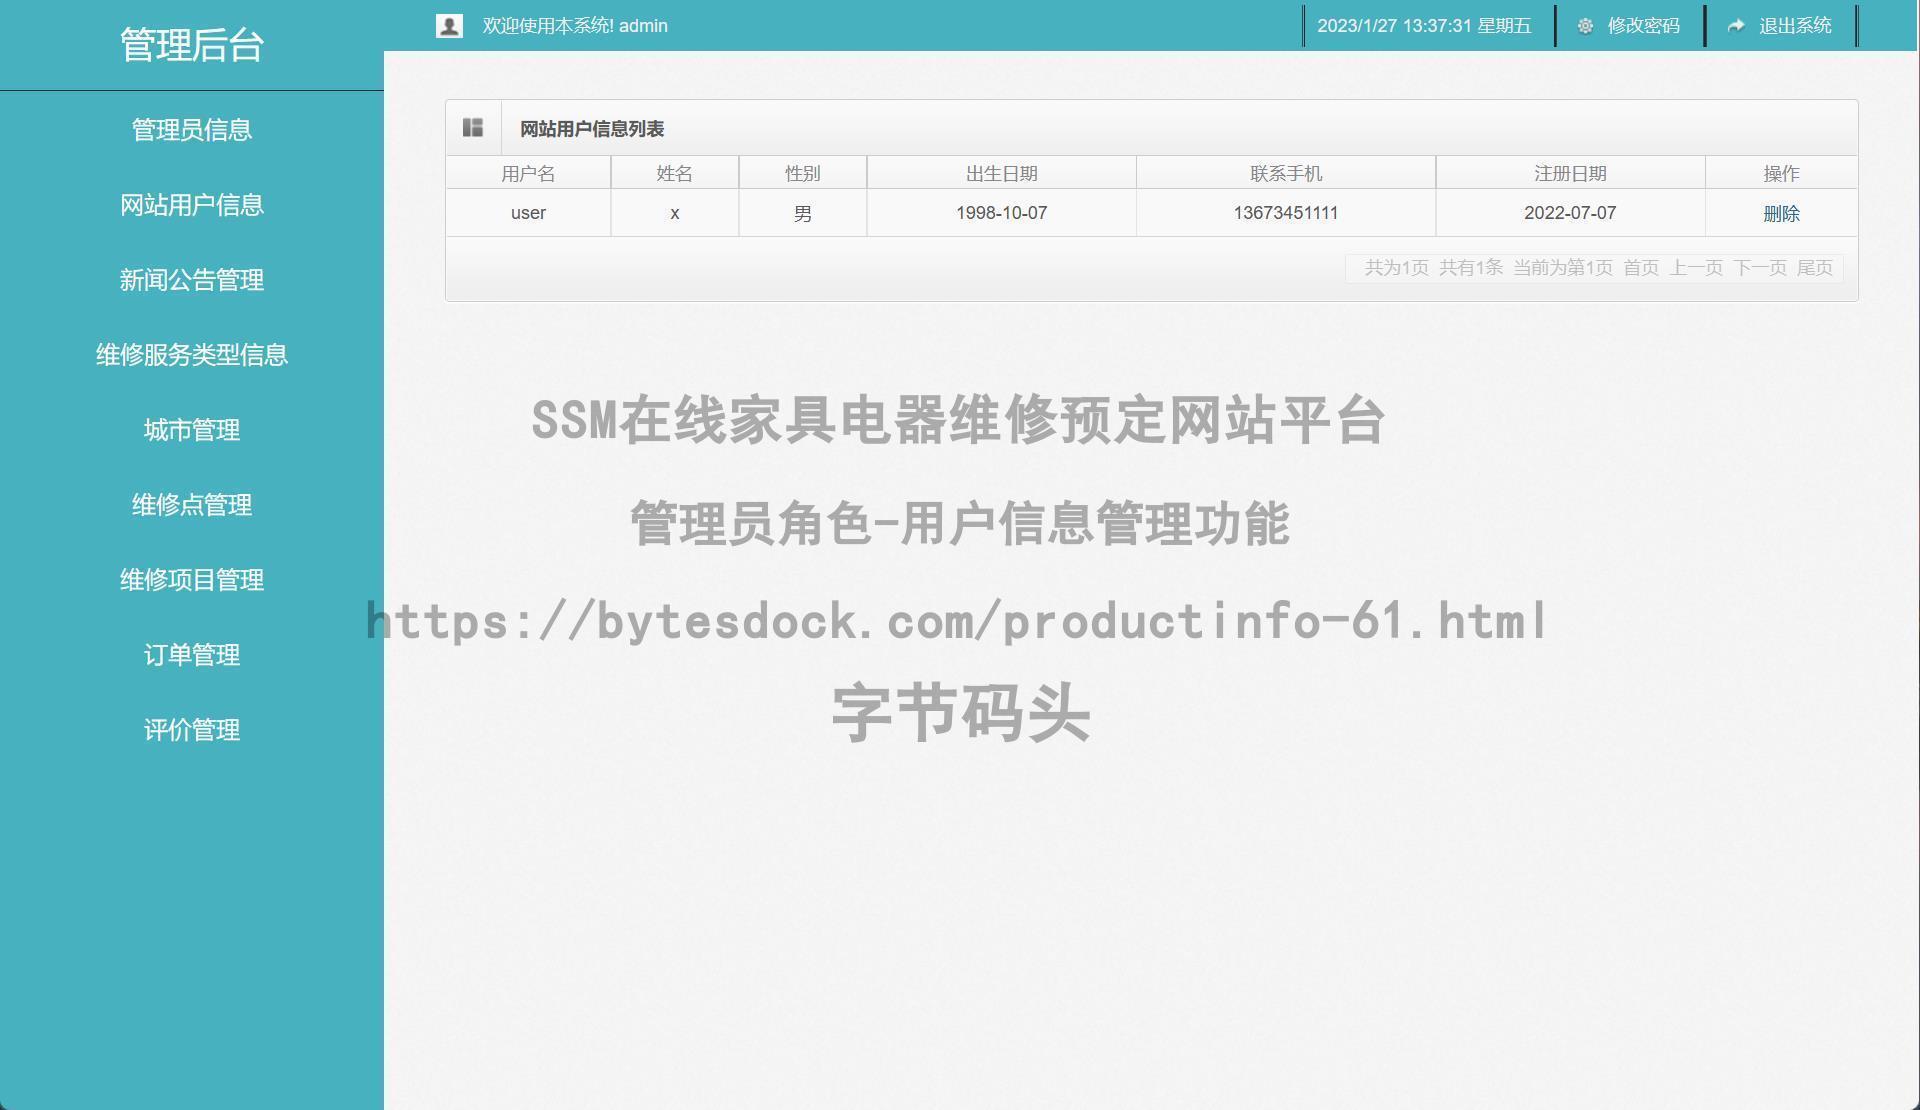Click the gear icon beside 修改密码
The image size is (1920, 1110).
point(1585,26)
